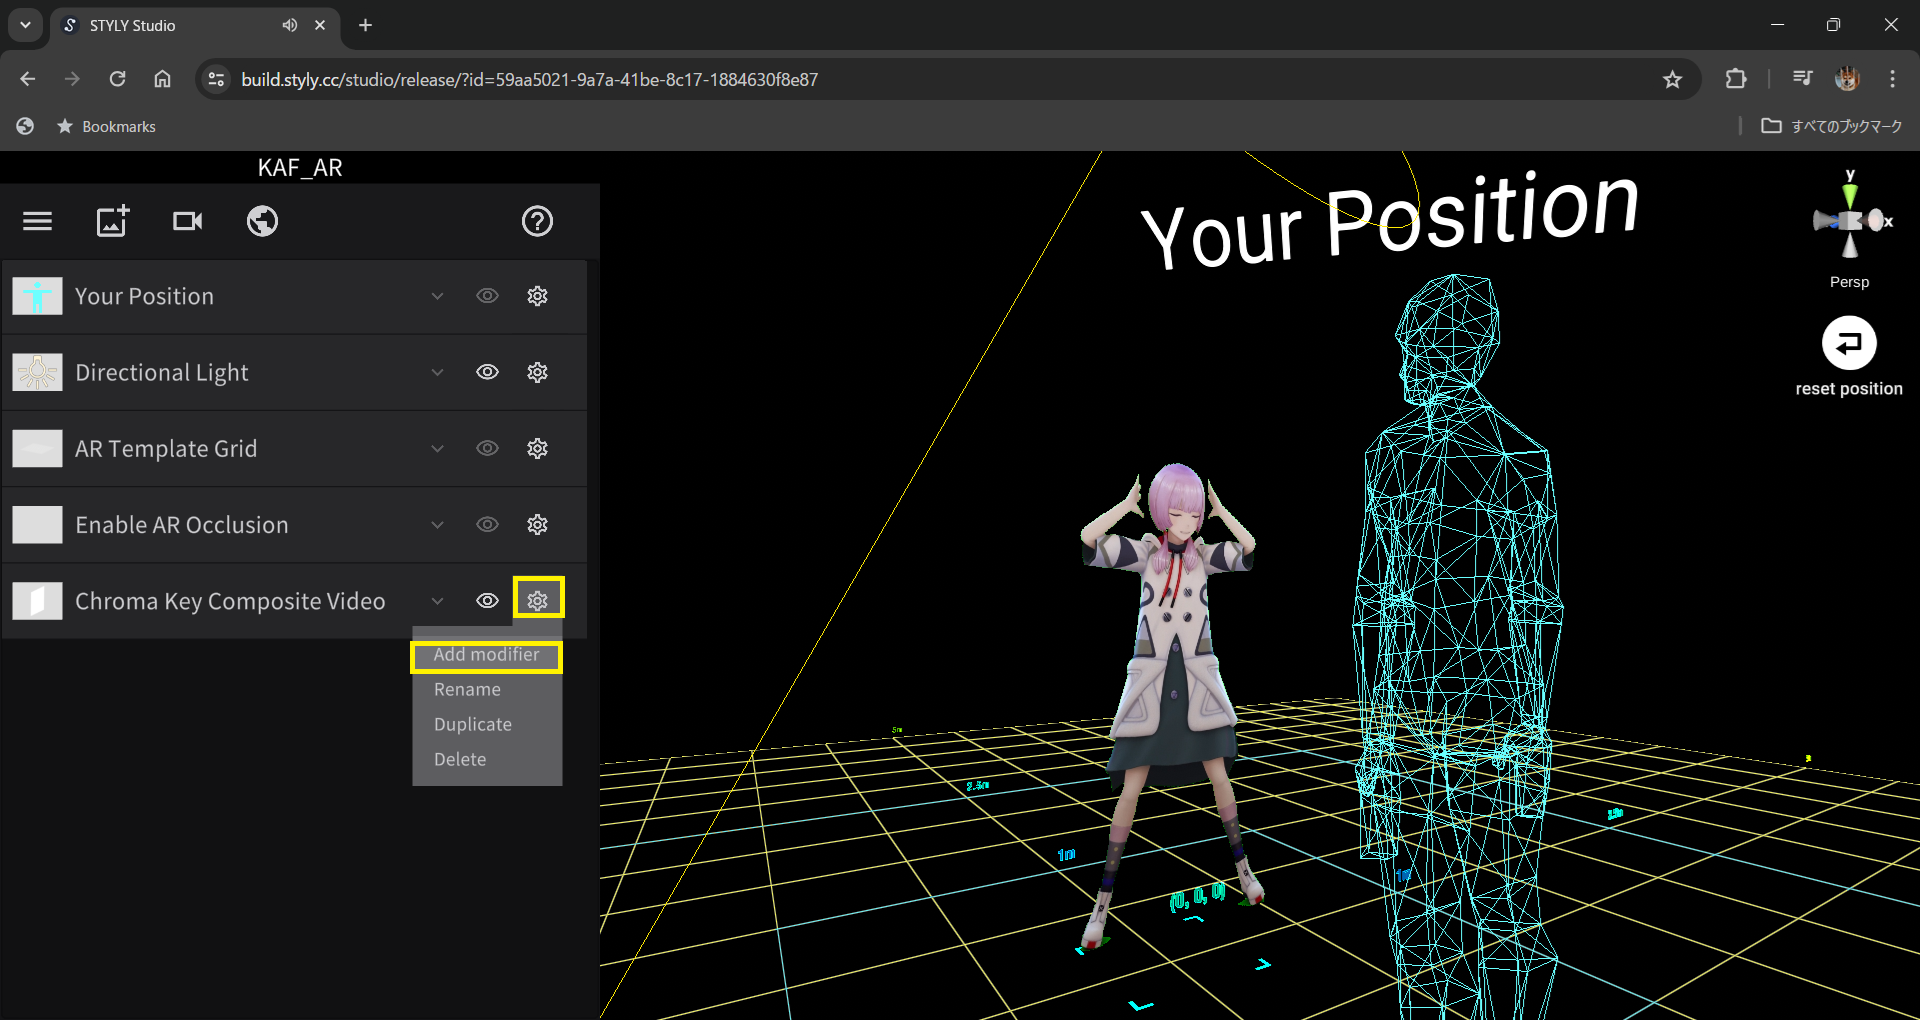Switch to the STYLY Studio browser tab
The height and width of the screenshot is (1020, 1920).
pyautogui.click(x=195, y=25)
